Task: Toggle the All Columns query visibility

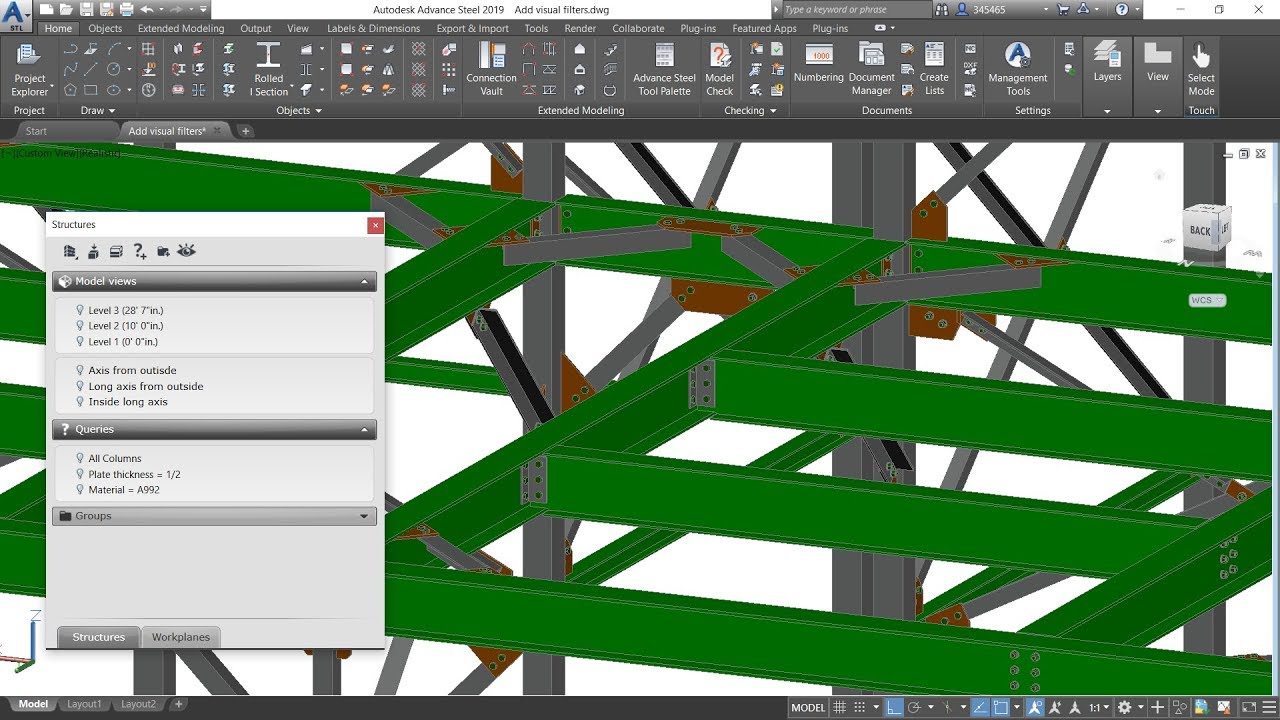Action: click(80, 458)
